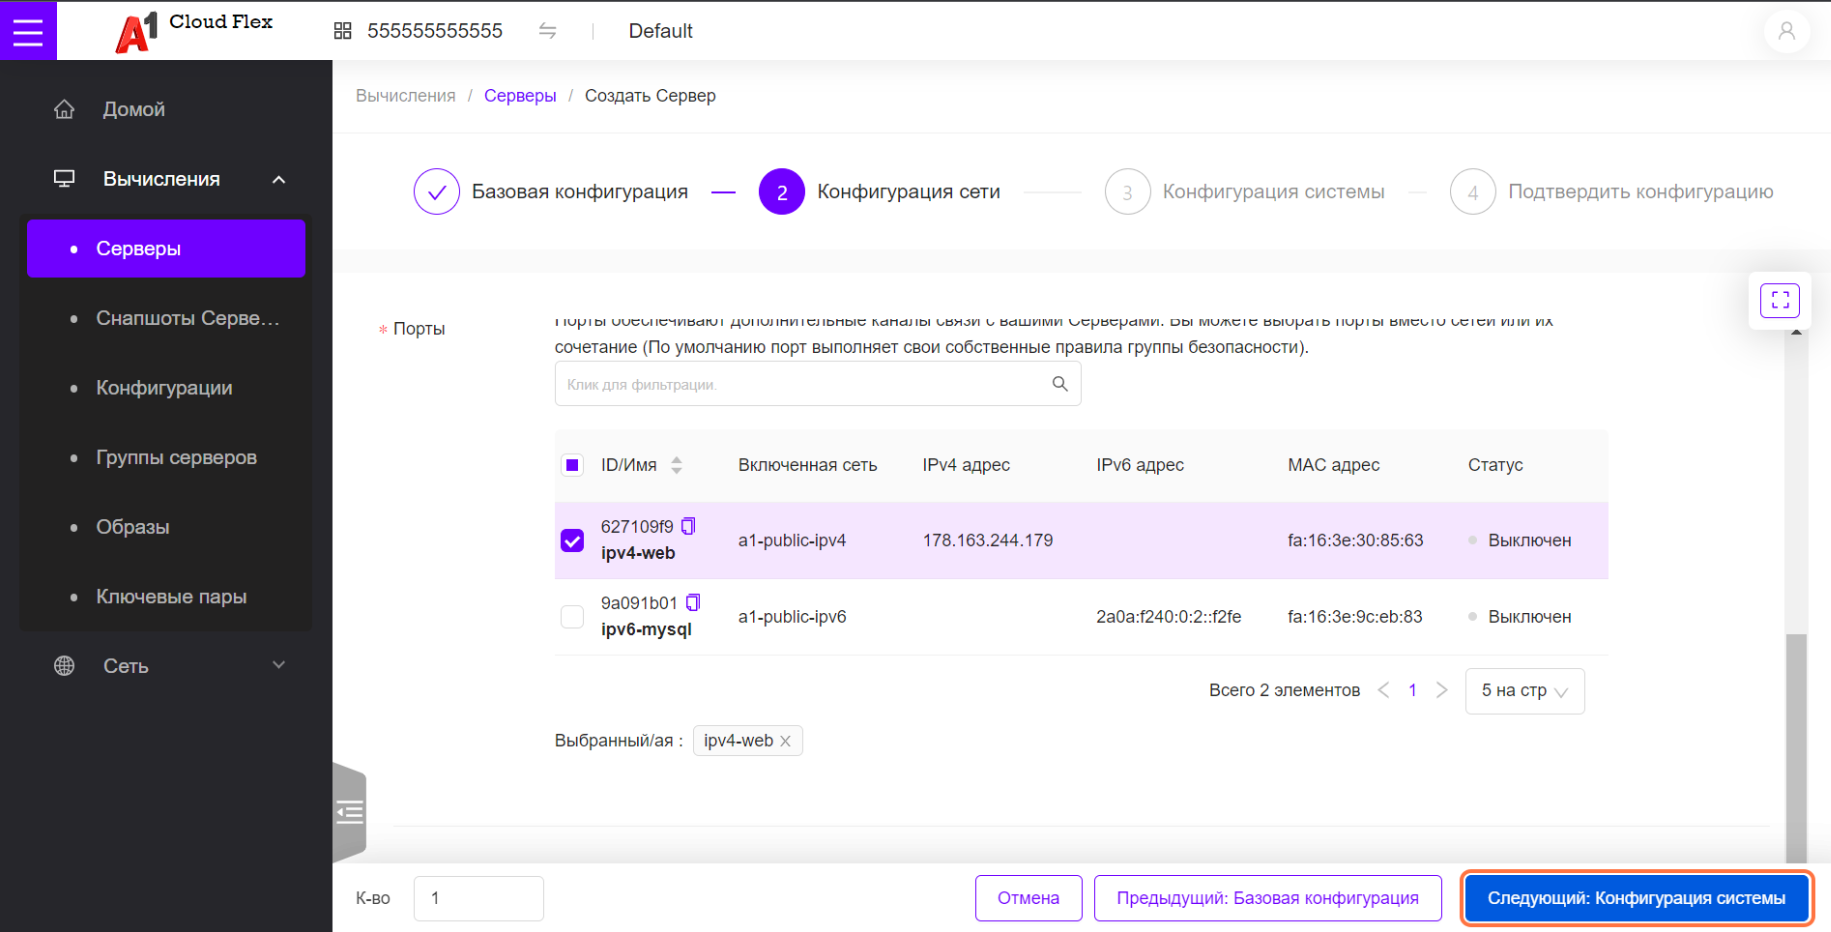Viewport: 1831px width, 932px height.
Task: Click the Серверы breadcrumb link
Action: click(520, 96)
